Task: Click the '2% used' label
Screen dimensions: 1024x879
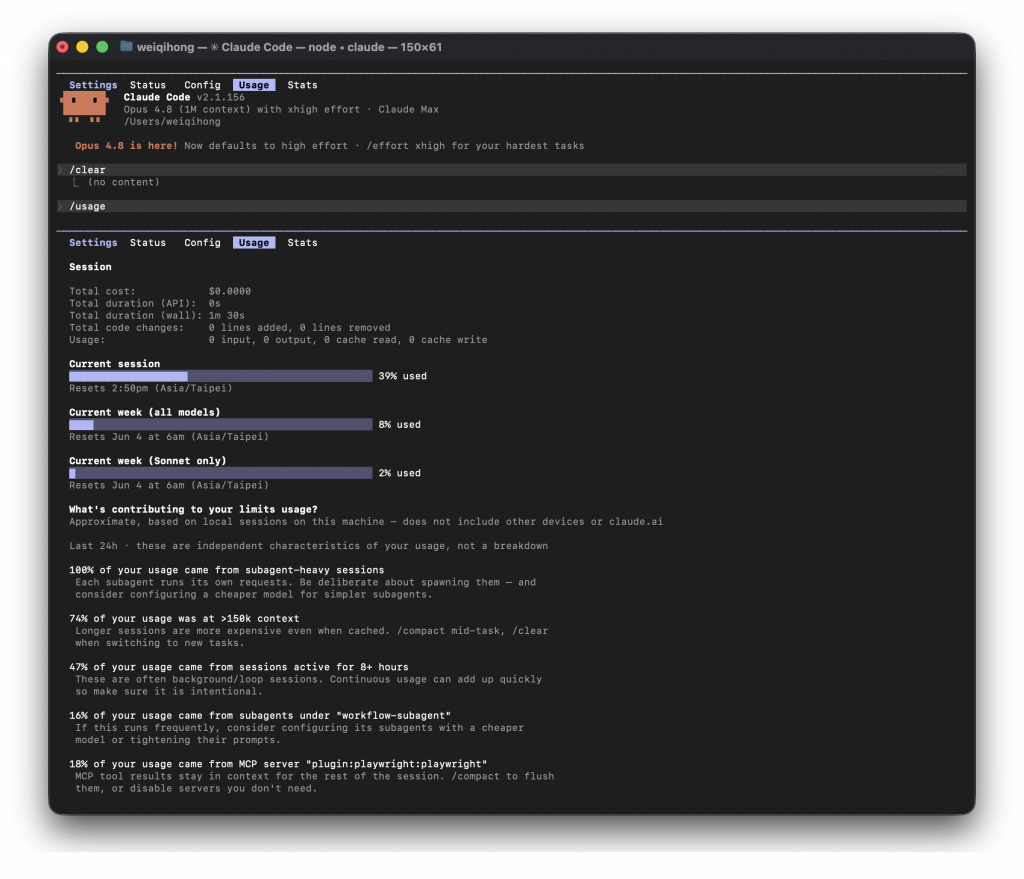Action: tap(400, 473)
